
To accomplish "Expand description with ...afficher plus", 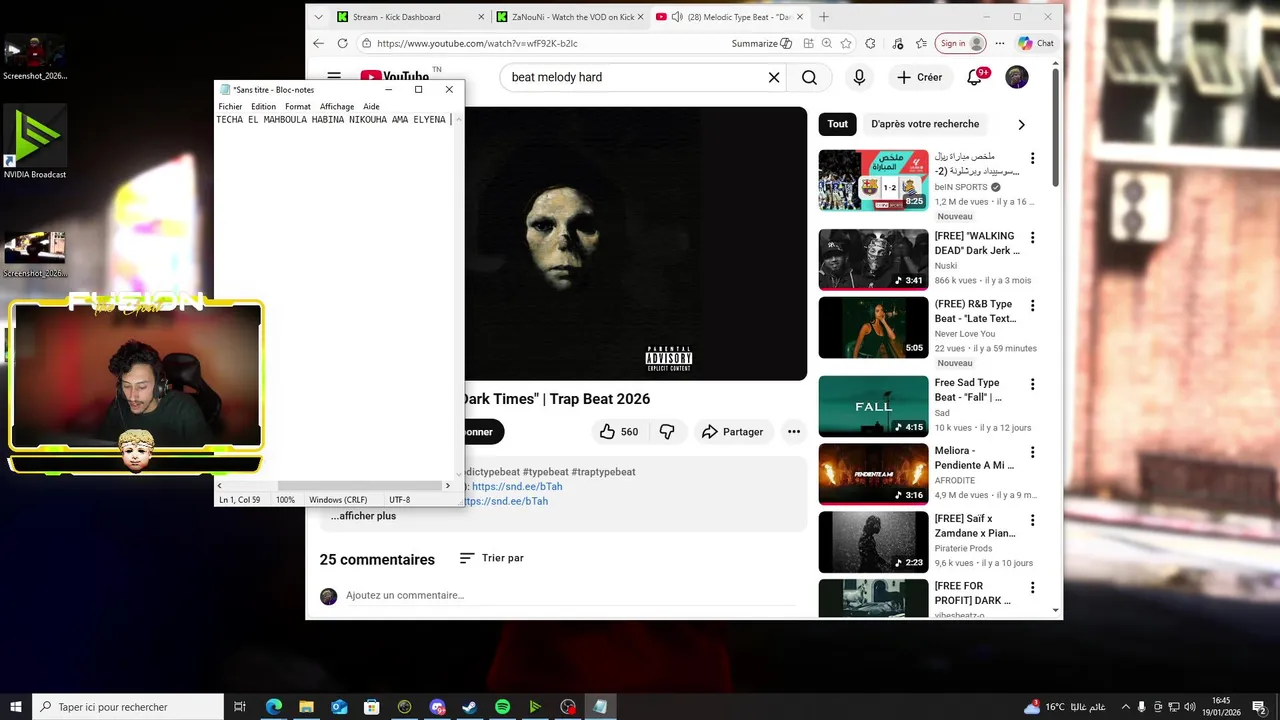I will click(364, 516).
